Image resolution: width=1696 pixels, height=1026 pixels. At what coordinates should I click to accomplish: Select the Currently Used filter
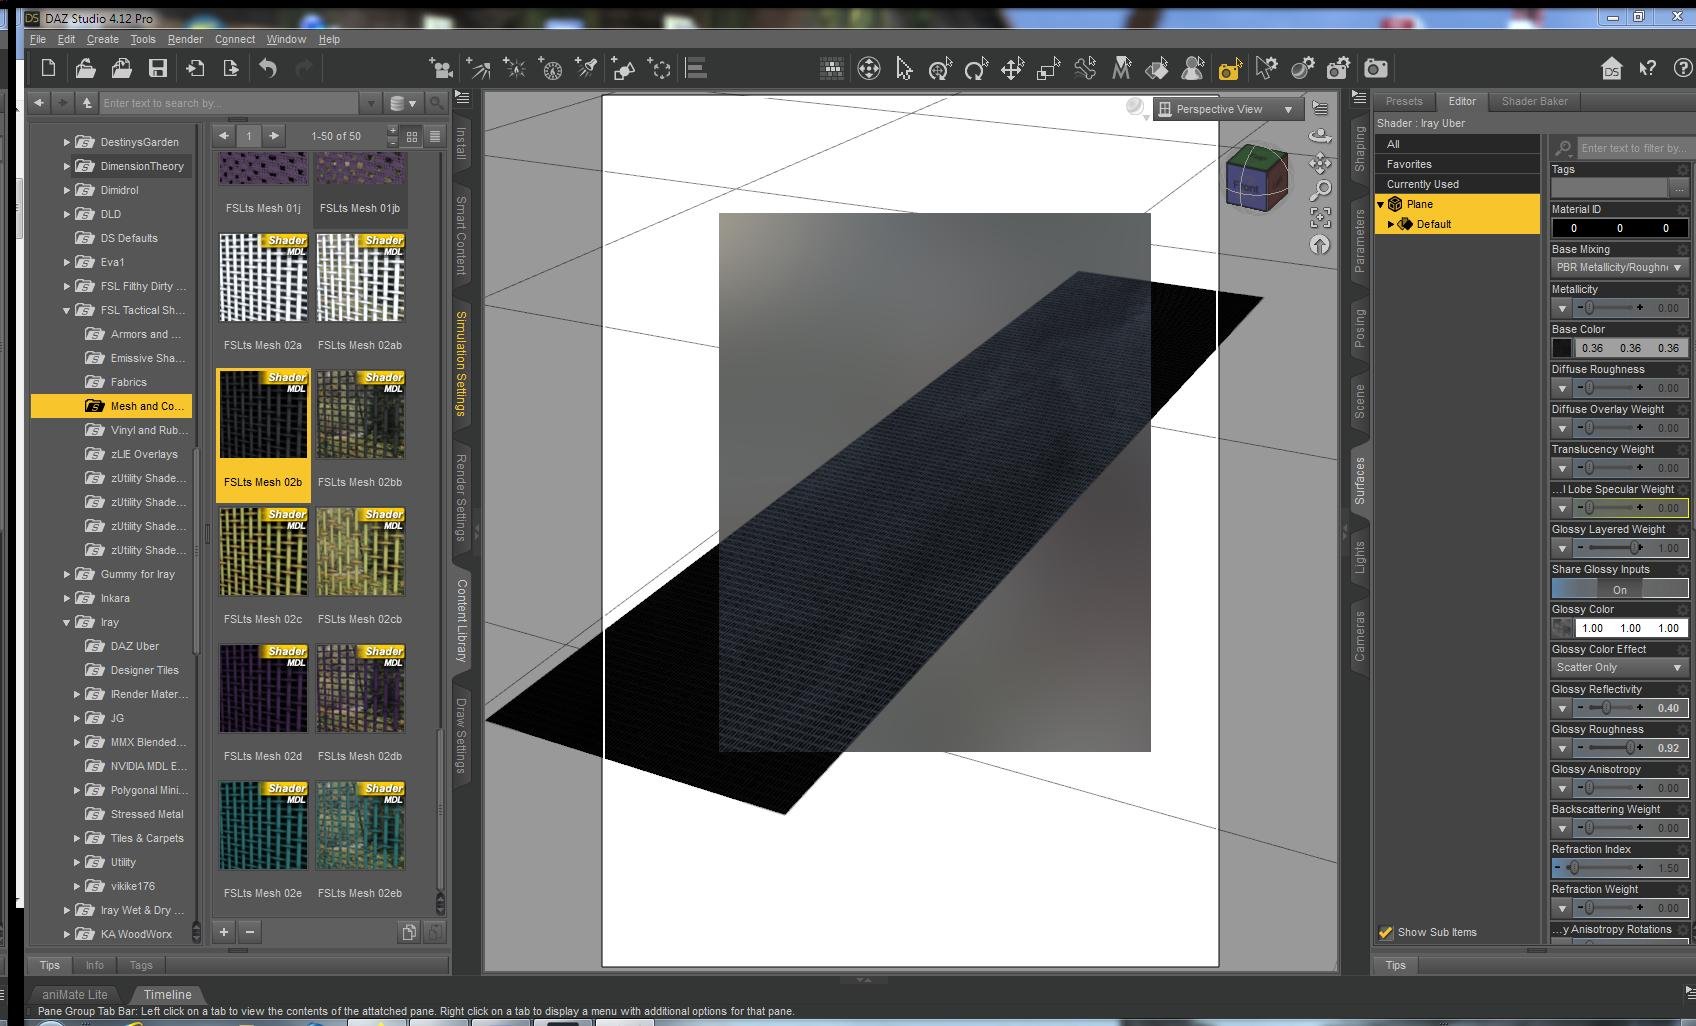1422,184
